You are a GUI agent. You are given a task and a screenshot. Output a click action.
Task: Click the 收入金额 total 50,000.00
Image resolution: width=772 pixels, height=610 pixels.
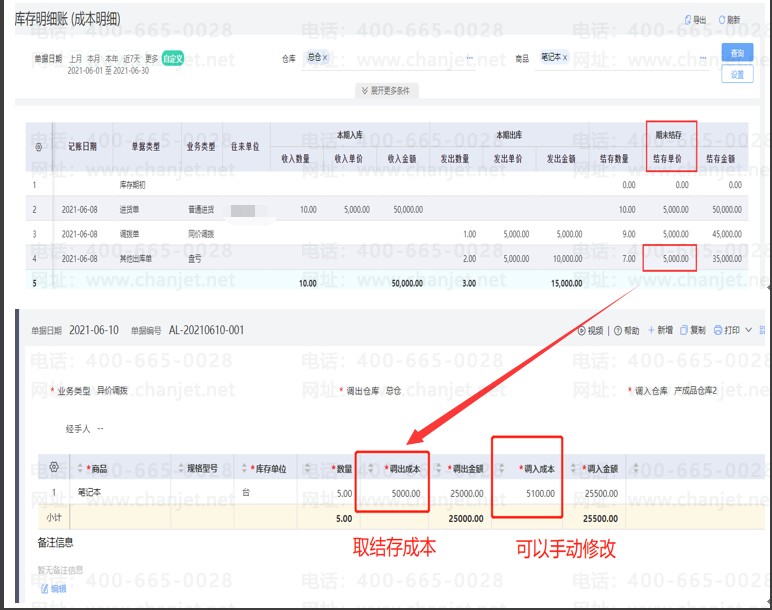[407, 283]
